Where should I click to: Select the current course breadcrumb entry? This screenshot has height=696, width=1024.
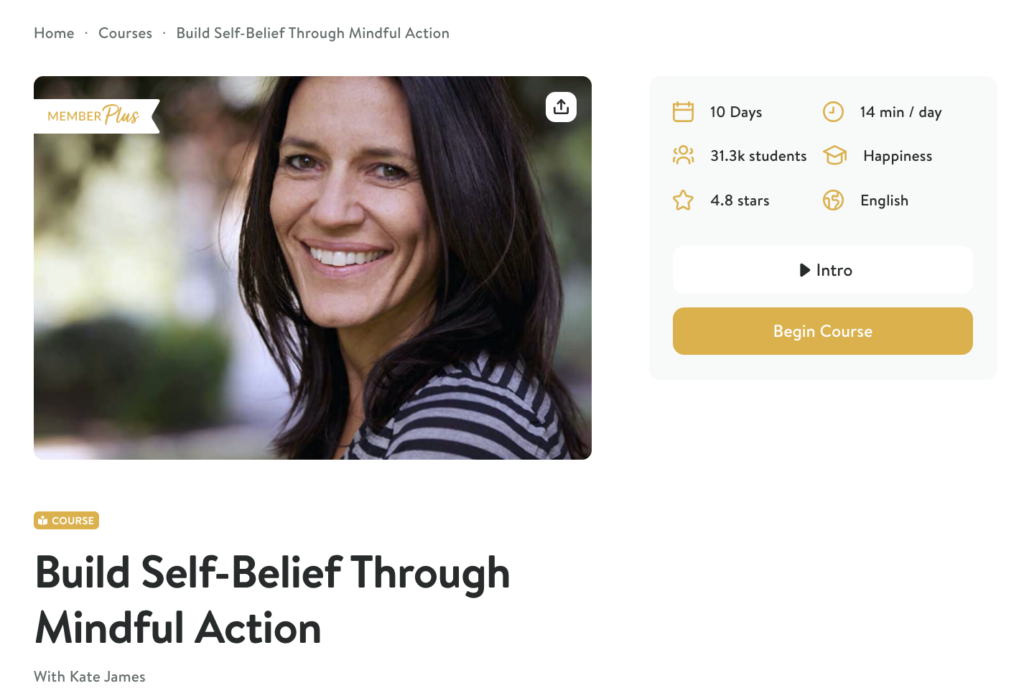(x=313, y=33)
